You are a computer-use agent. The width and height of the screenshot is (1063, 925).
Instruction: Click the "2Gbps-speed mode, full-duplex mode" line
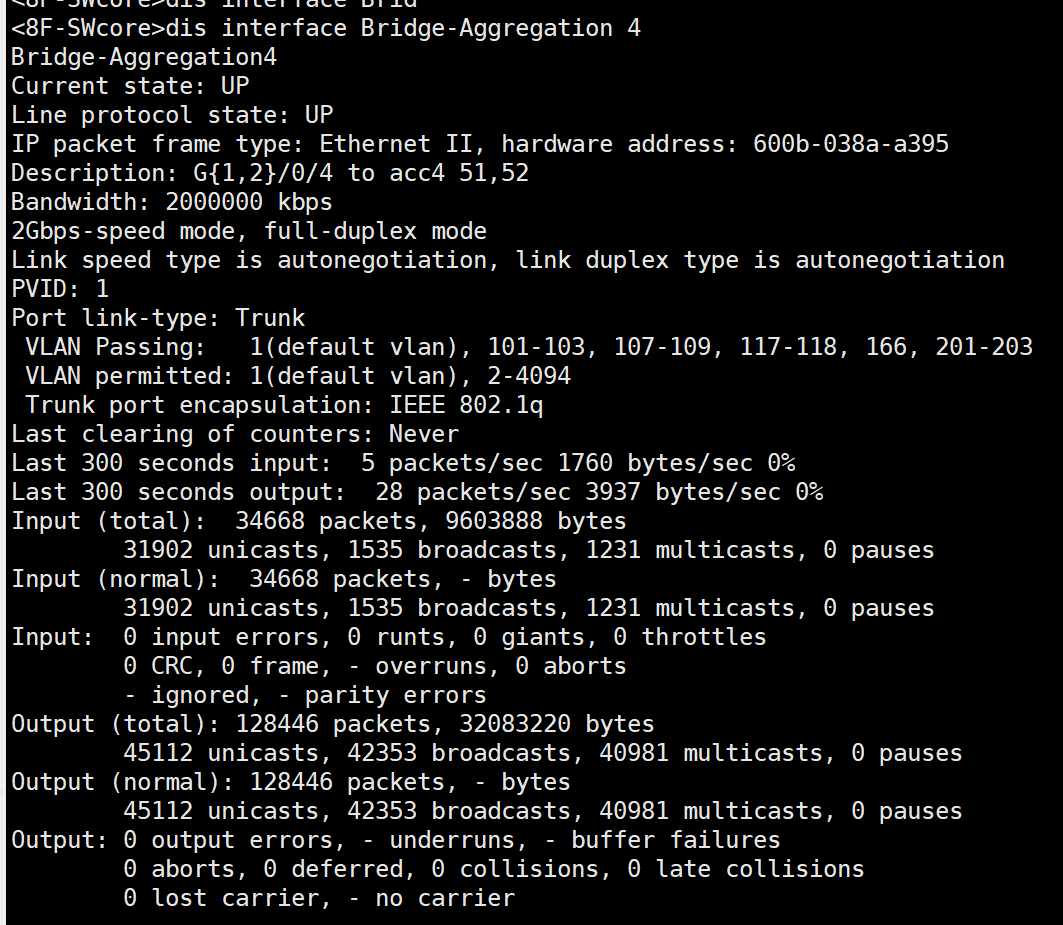249,231
